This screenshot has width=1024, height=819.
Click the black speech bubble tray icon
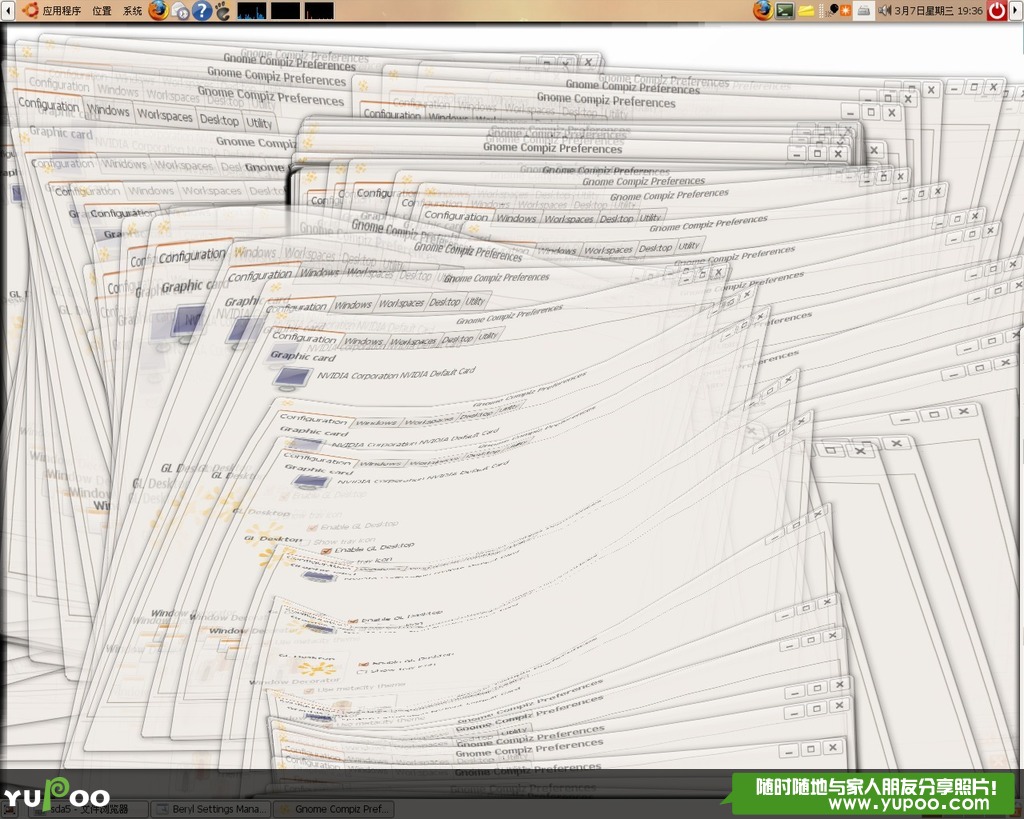pos(833,10)
